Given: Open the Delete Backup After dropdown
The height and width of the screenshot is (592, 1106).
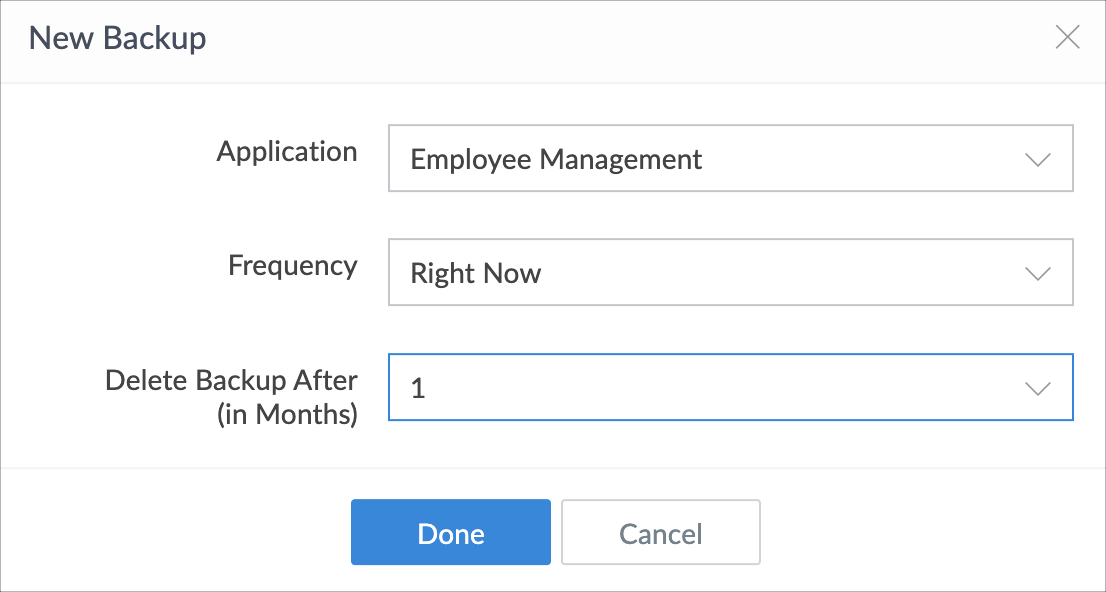Looking at the screenshot, I should pos(731,387).
